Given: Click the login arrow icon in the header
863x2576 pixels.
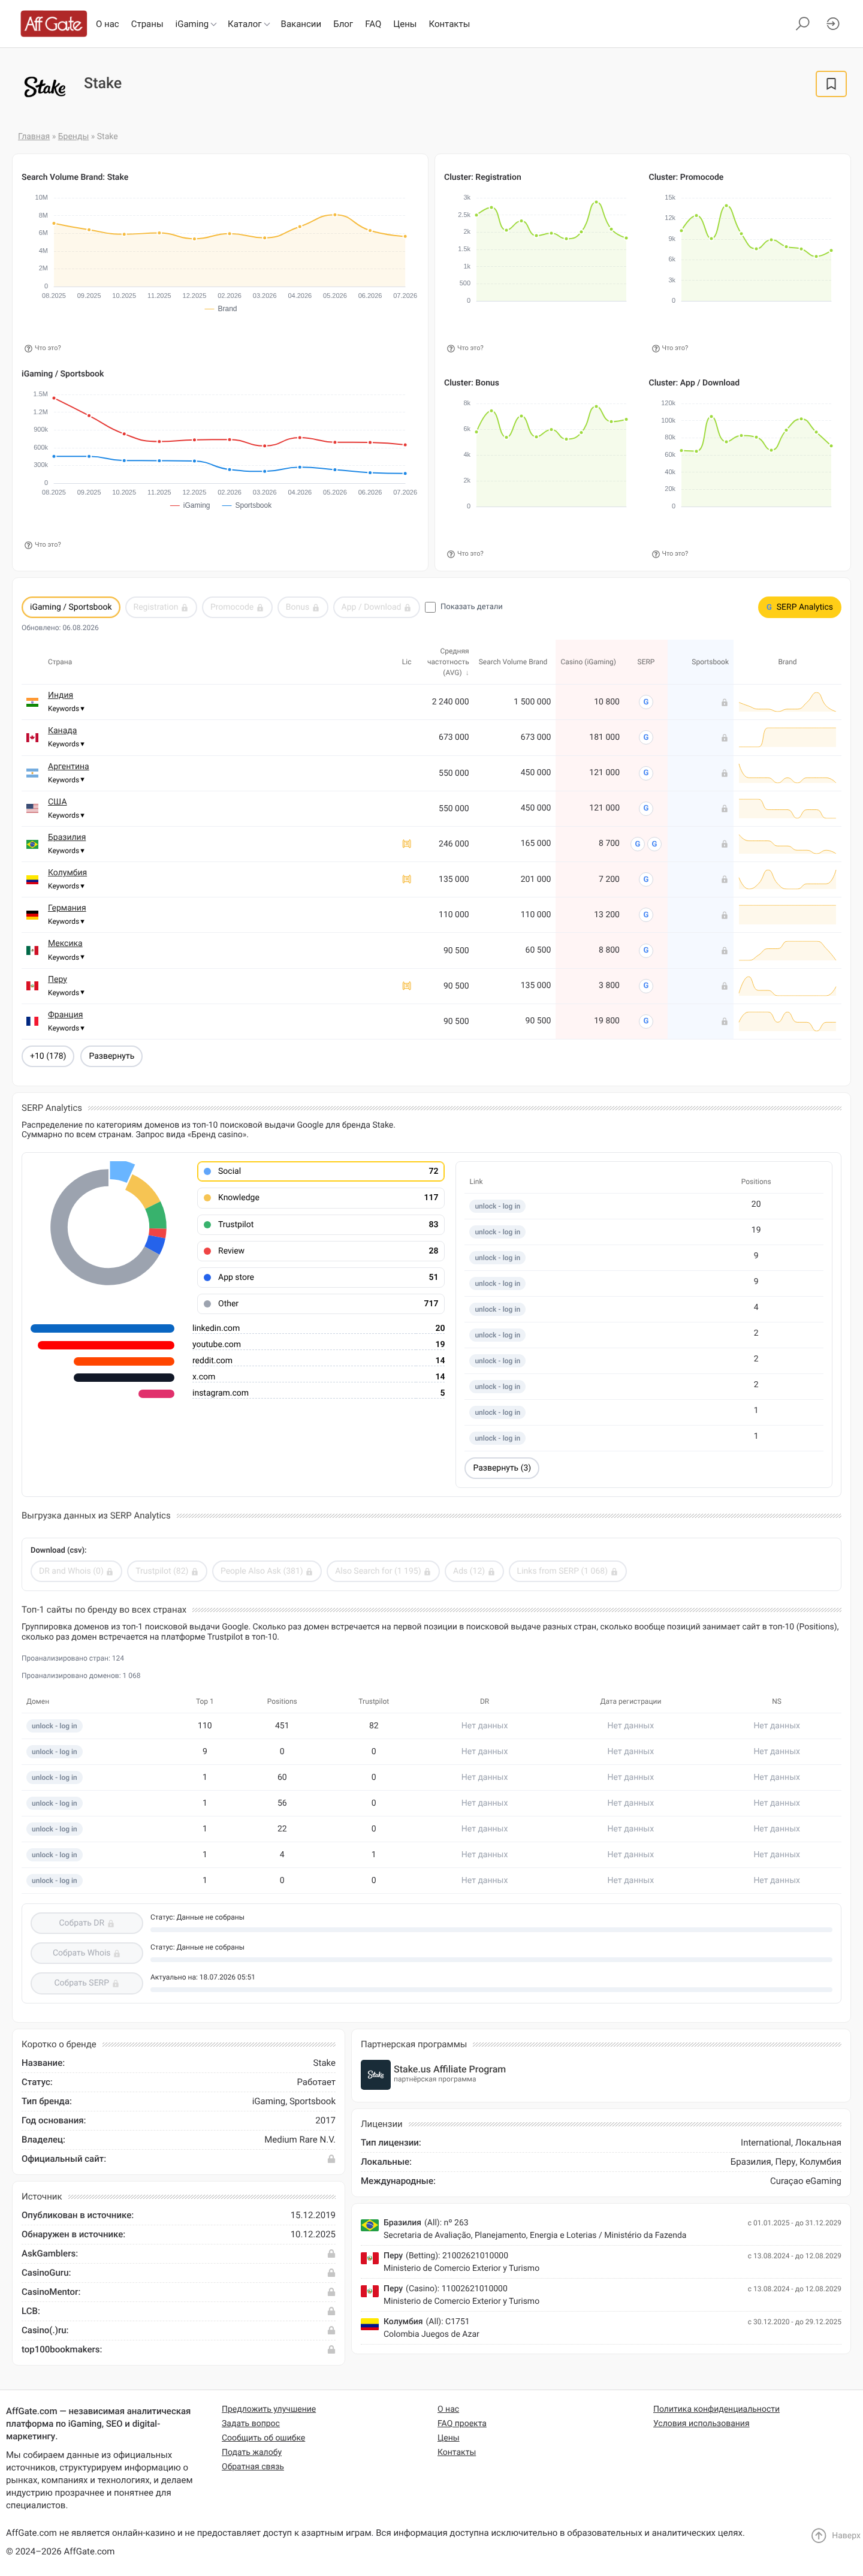Looking at the screenshot, I should pyautogui.click(x=833, y=24).
